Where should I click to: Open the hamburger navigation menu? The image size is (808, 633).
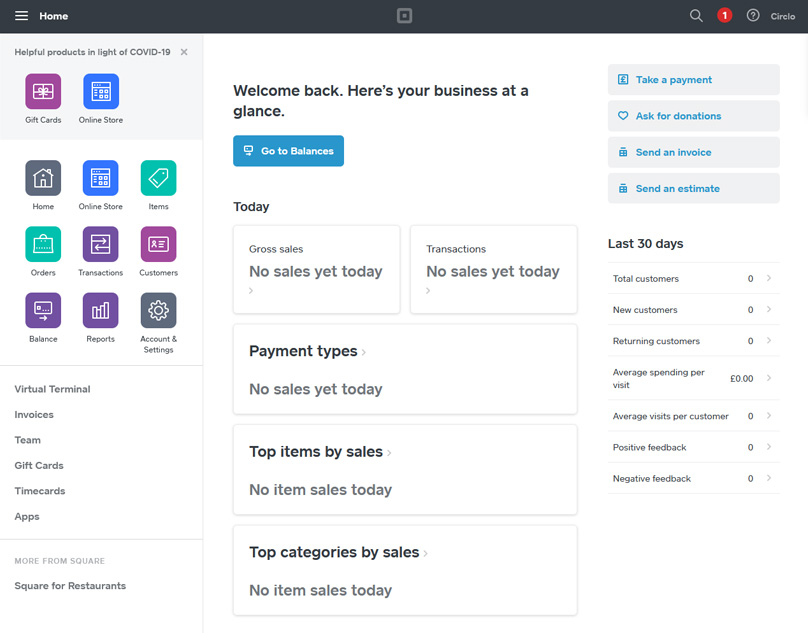(21, 16)
